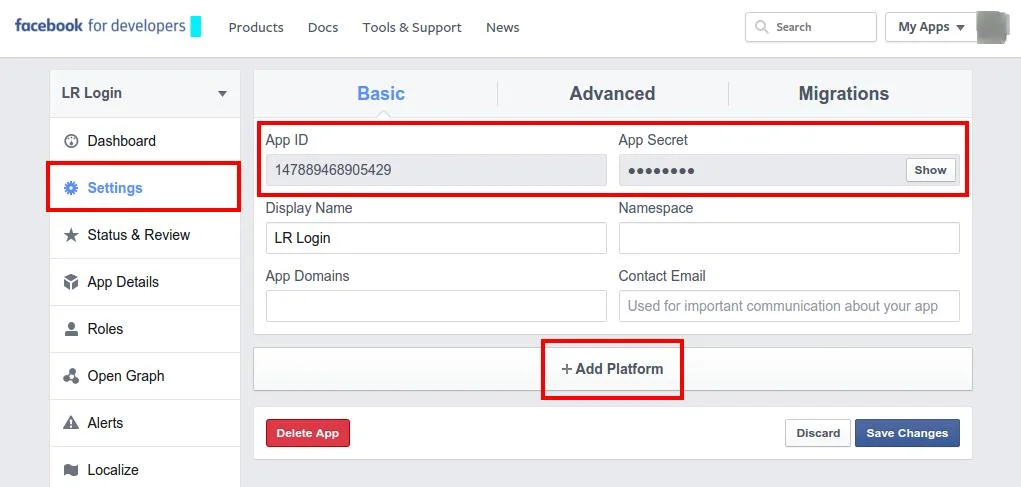Open Alerts in the sidebar
The height and width of the screenshot is (487, 1021).
(x=145, y=423)
